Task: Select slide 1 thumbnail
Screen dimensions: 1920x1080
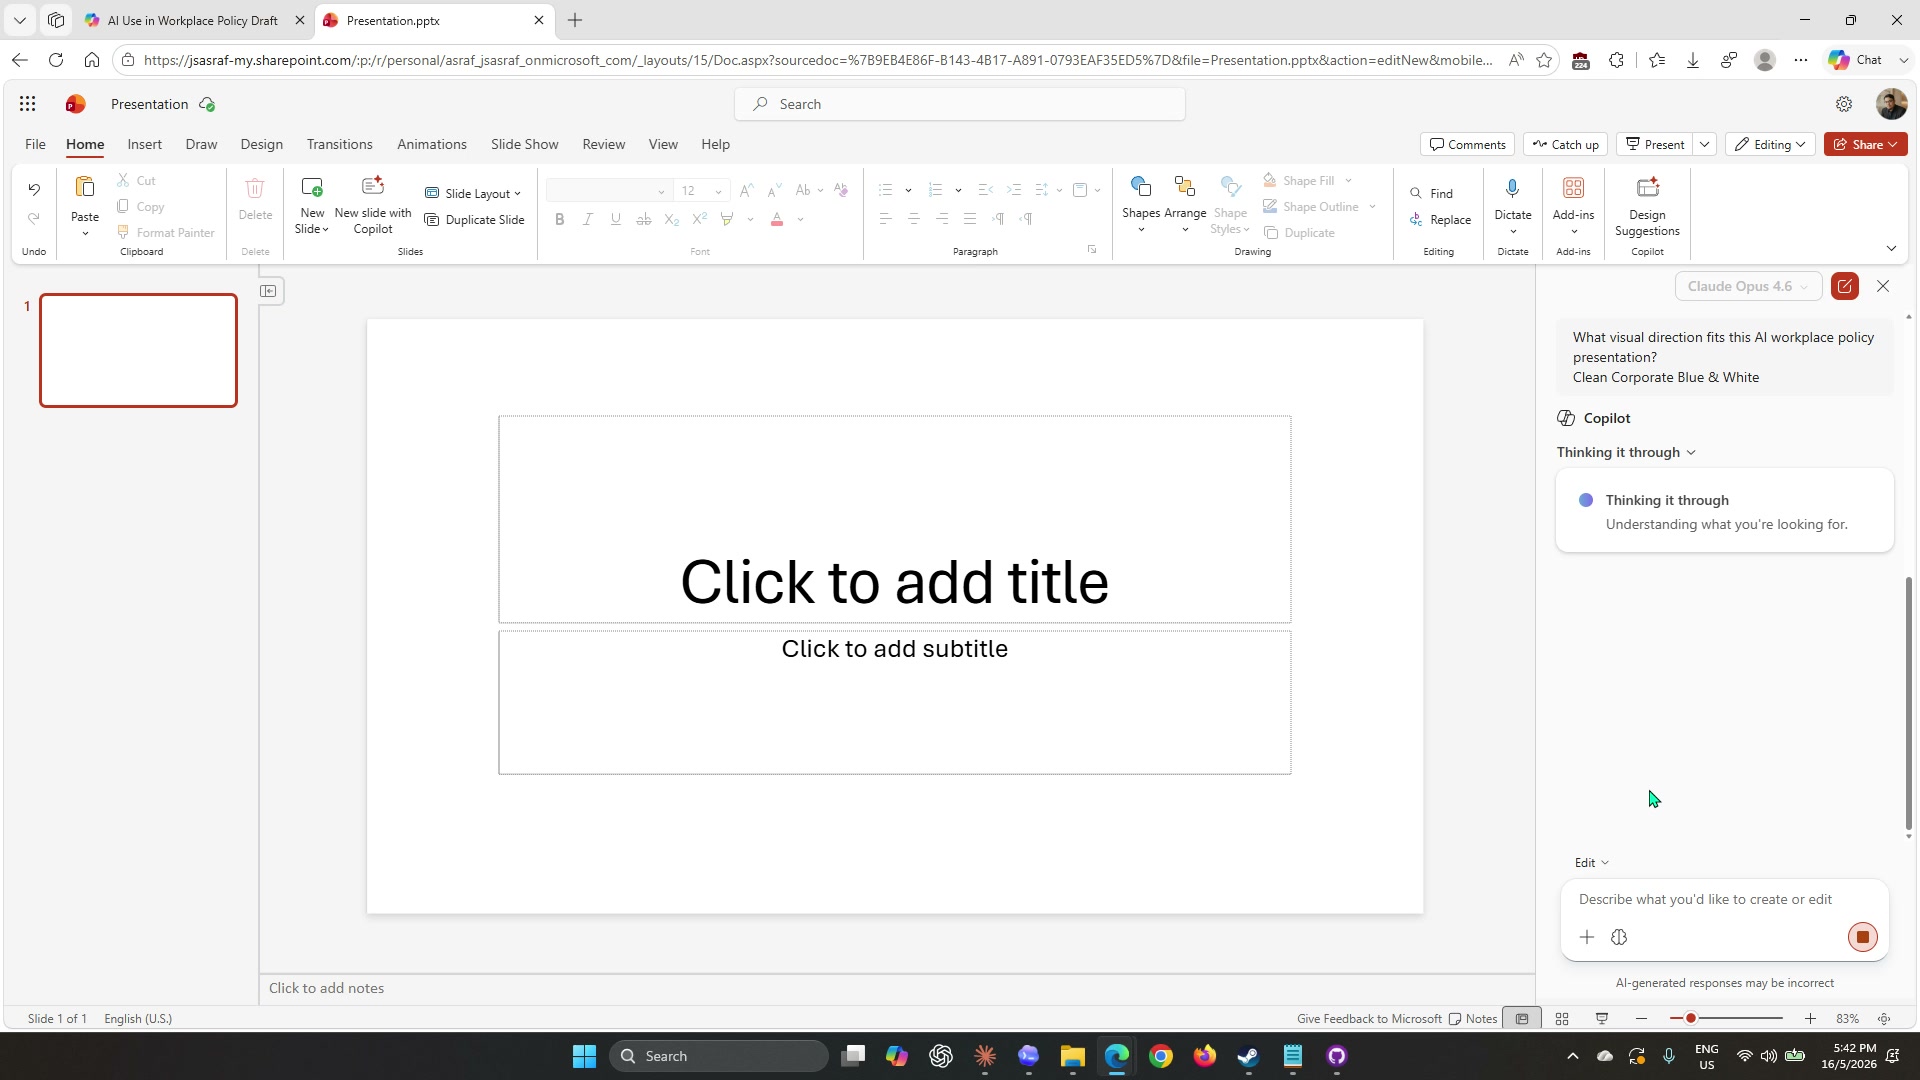Action: [x=138, y=351]
